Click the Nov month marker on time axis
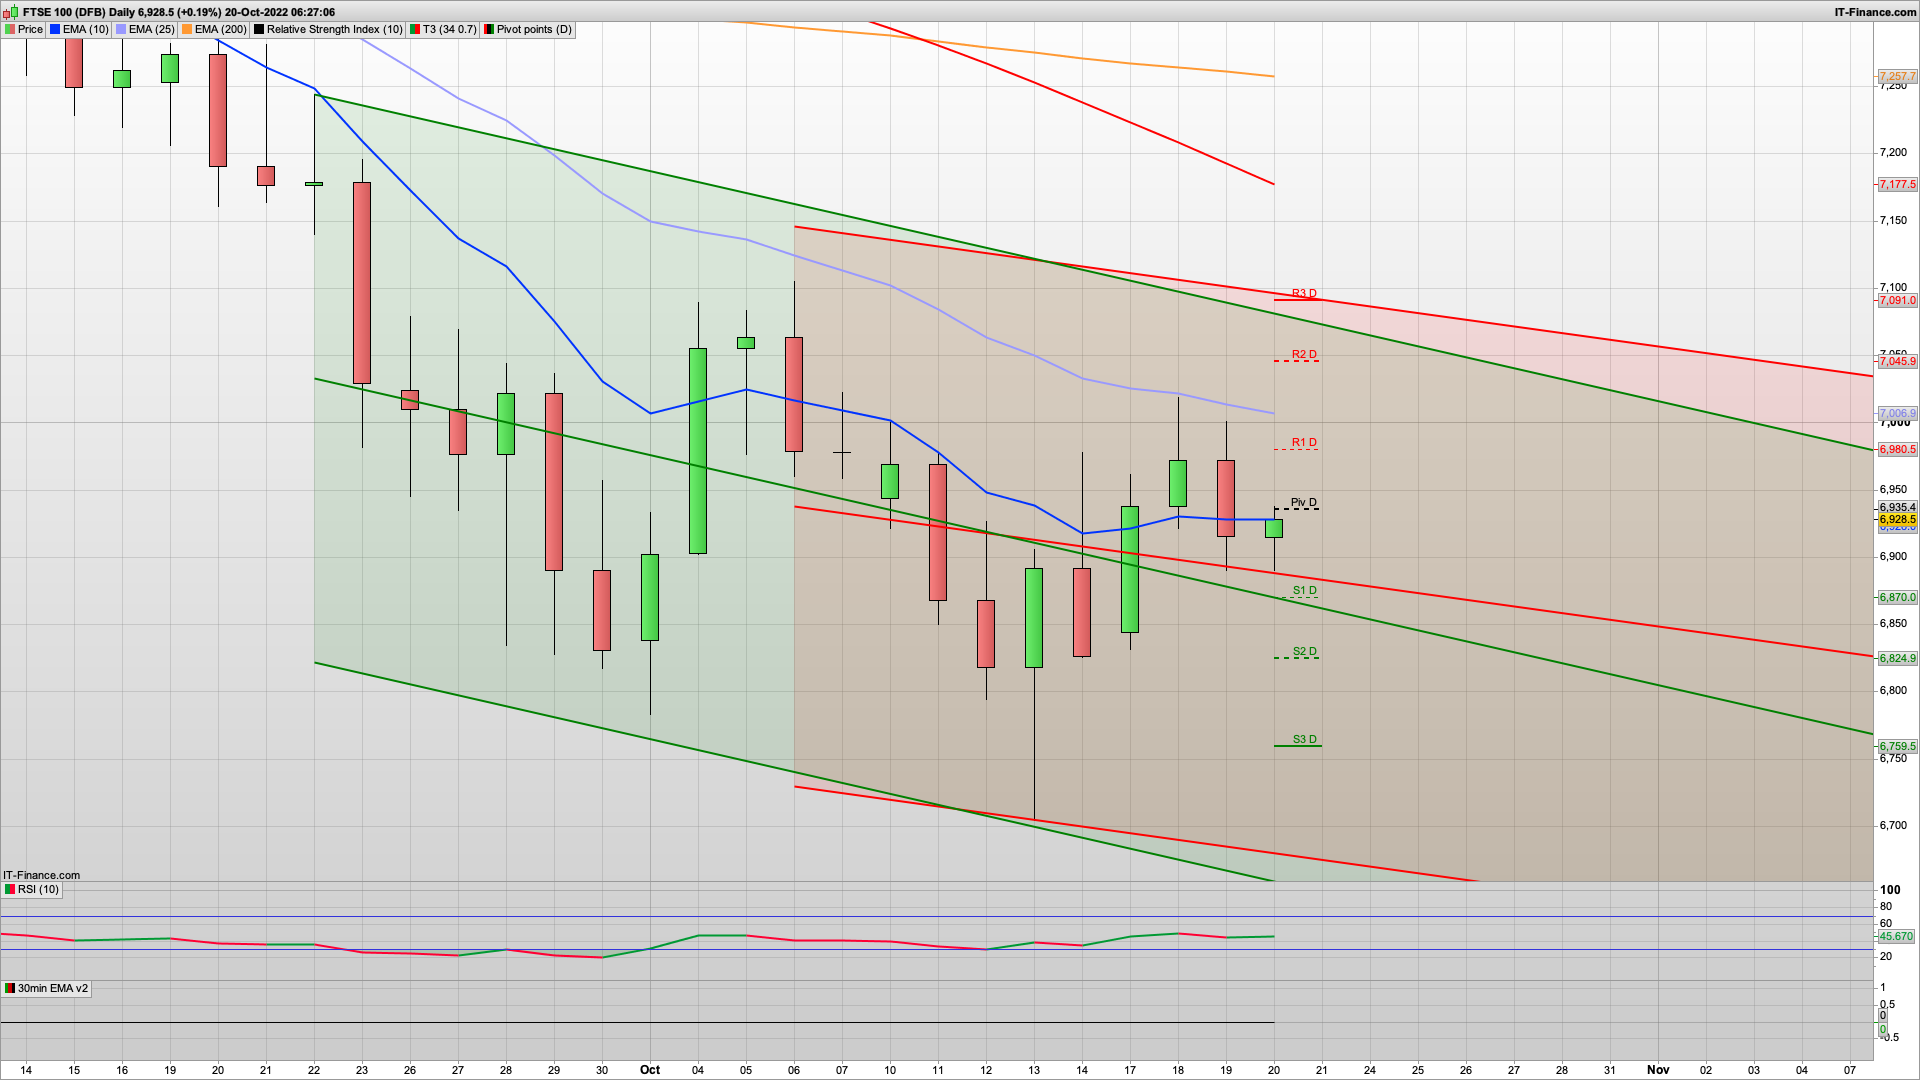 (1658, 1070)
